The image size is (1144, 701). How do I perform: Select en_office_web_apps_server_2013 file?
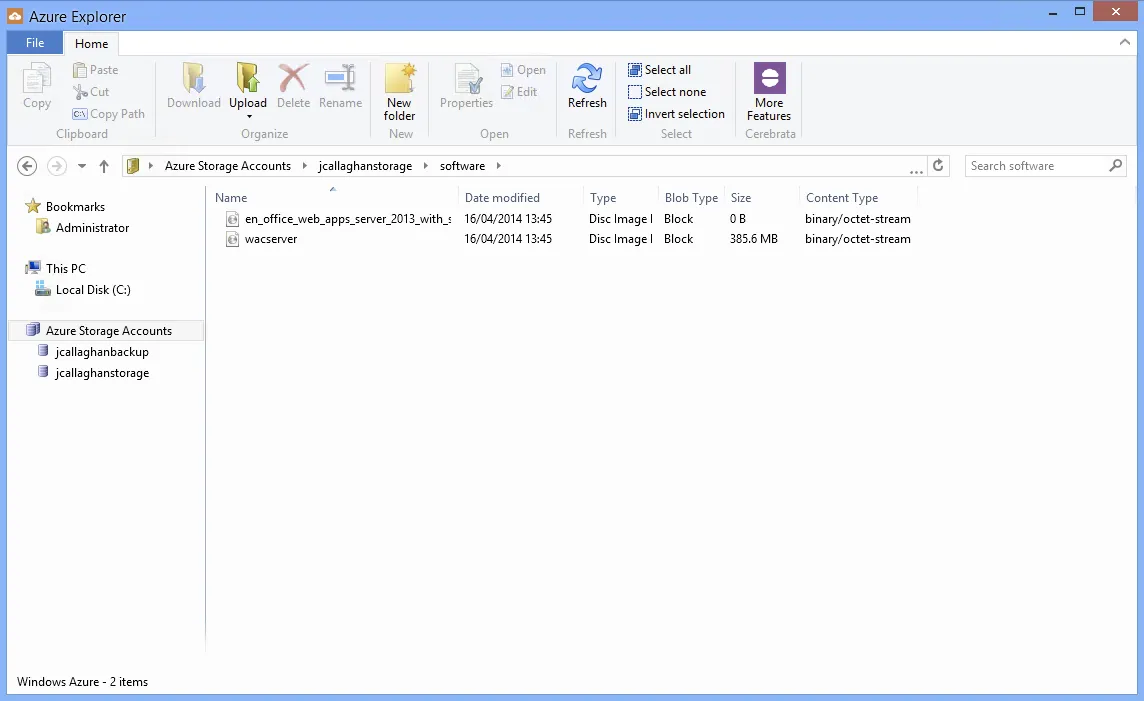[348, 219]
